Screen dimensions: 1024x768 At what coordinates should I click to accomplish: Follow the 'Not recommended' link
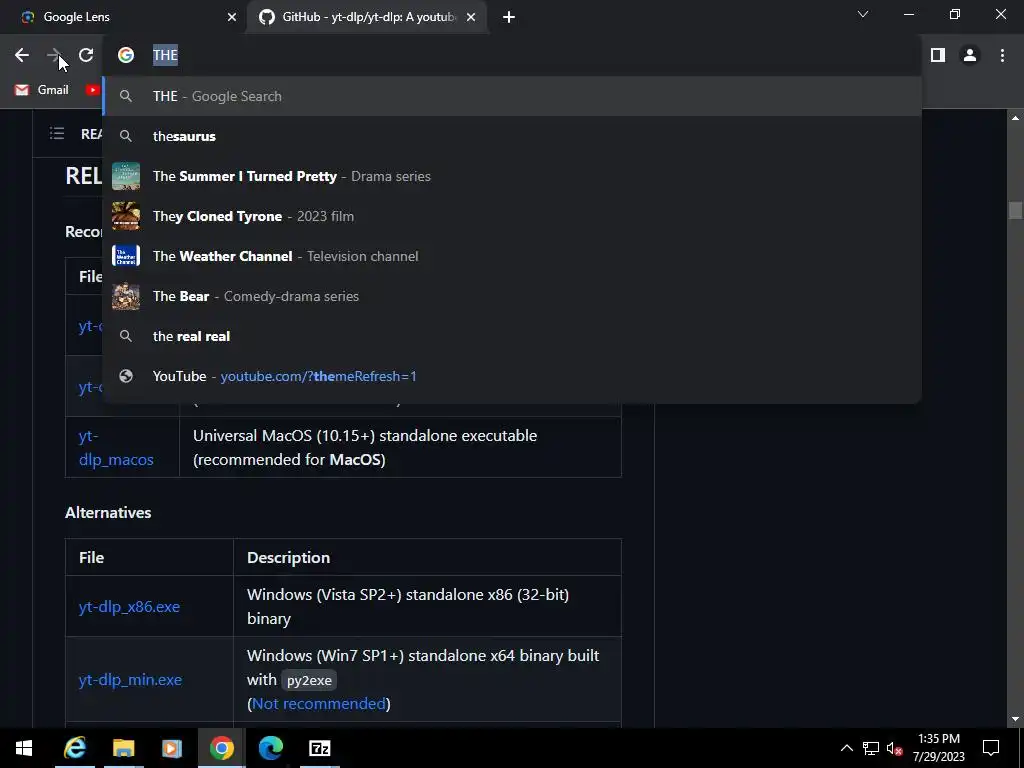(x=319, y=703)
